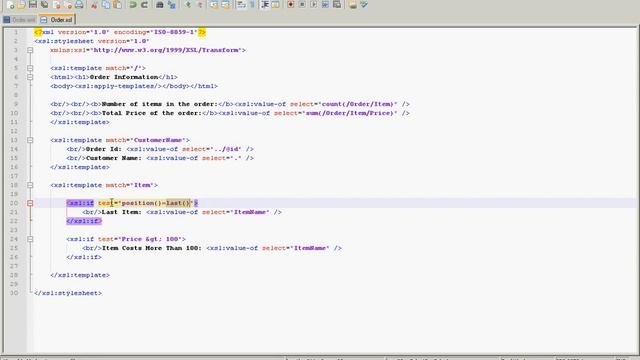Click the Close All documents toolbar icon

point(68,5)
